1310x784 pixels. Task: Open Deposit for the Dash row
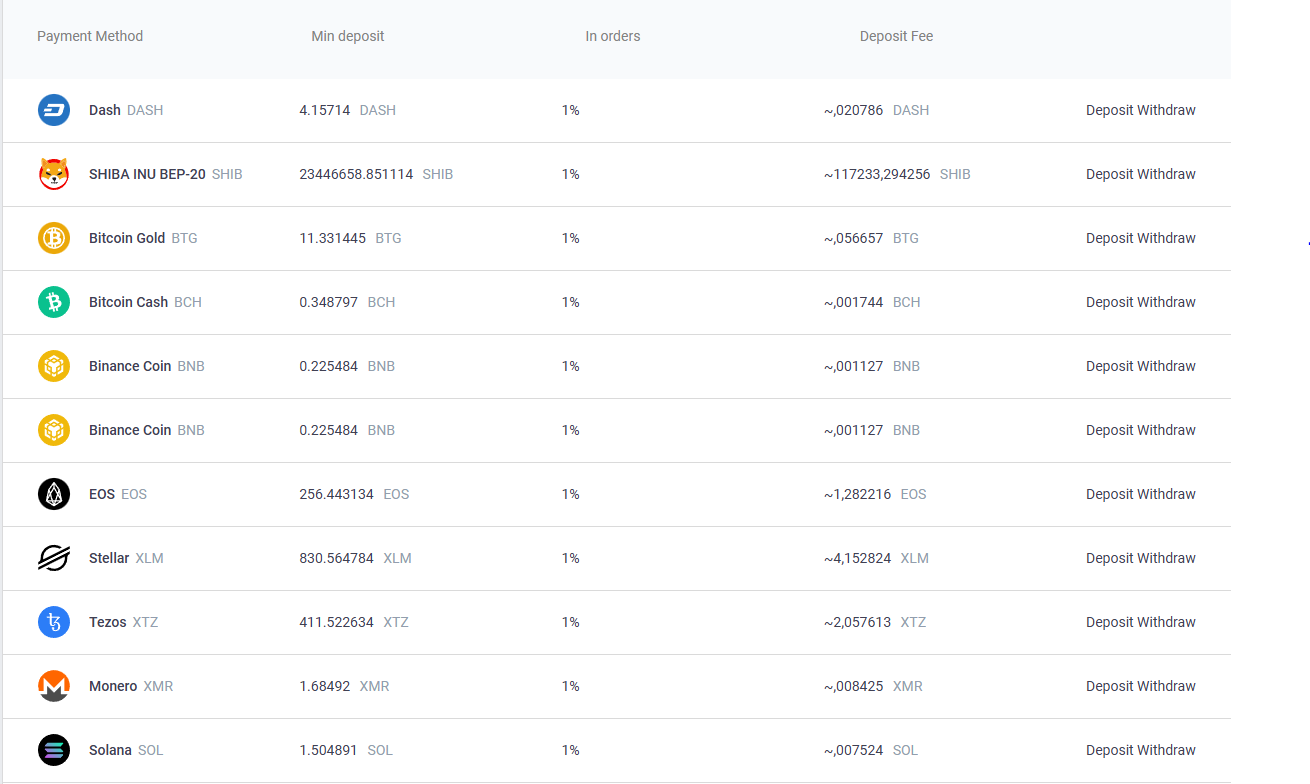(1110, 110)
